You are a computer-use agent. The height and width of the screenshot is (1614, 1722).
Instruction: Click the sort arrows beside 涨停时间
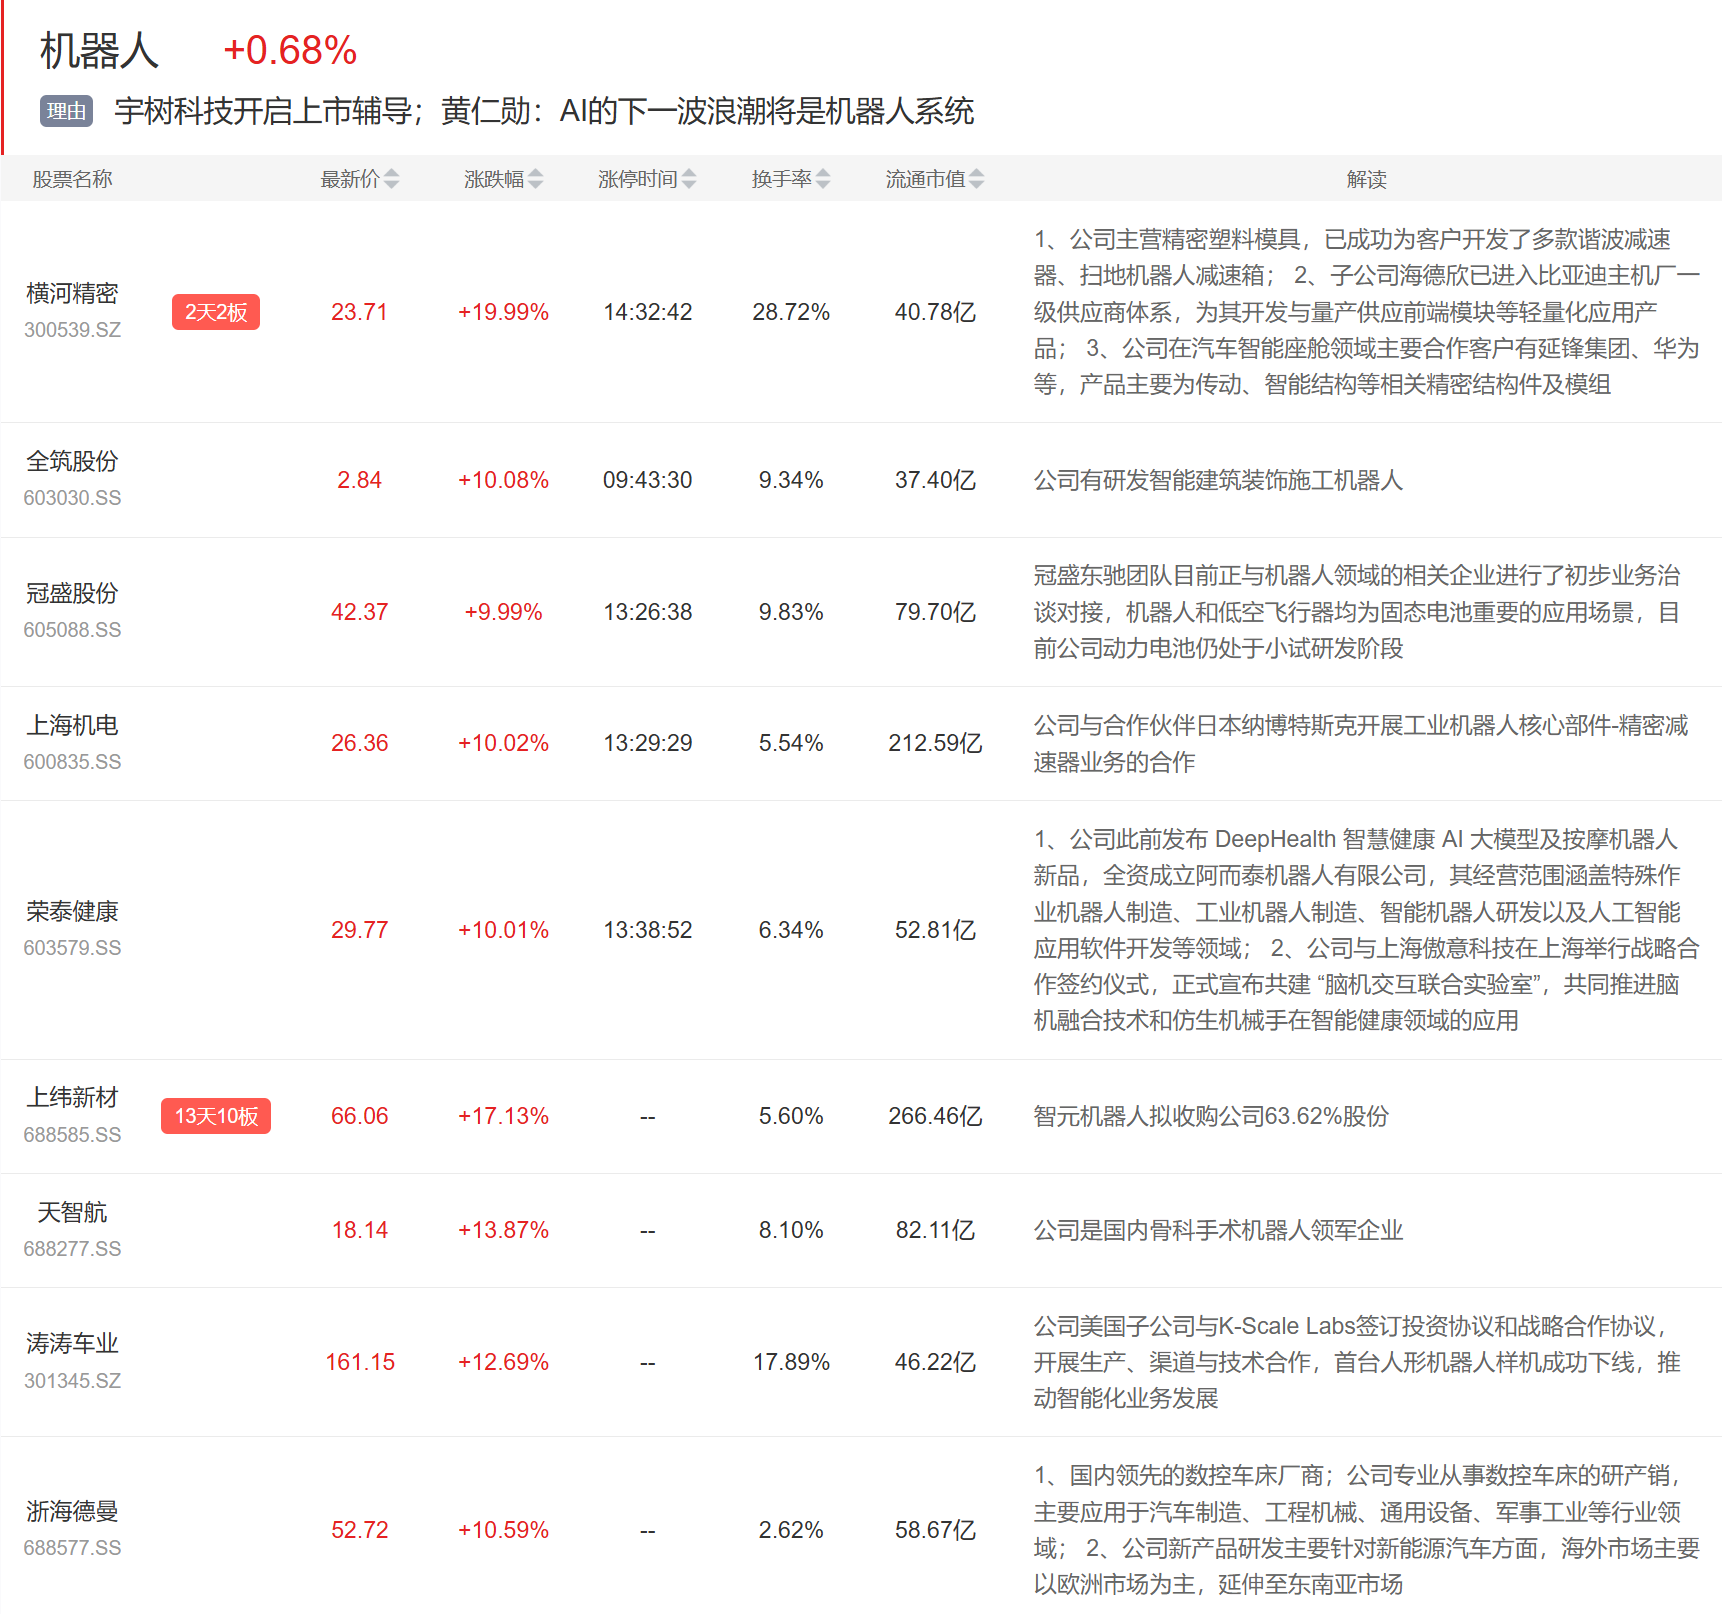689,179
